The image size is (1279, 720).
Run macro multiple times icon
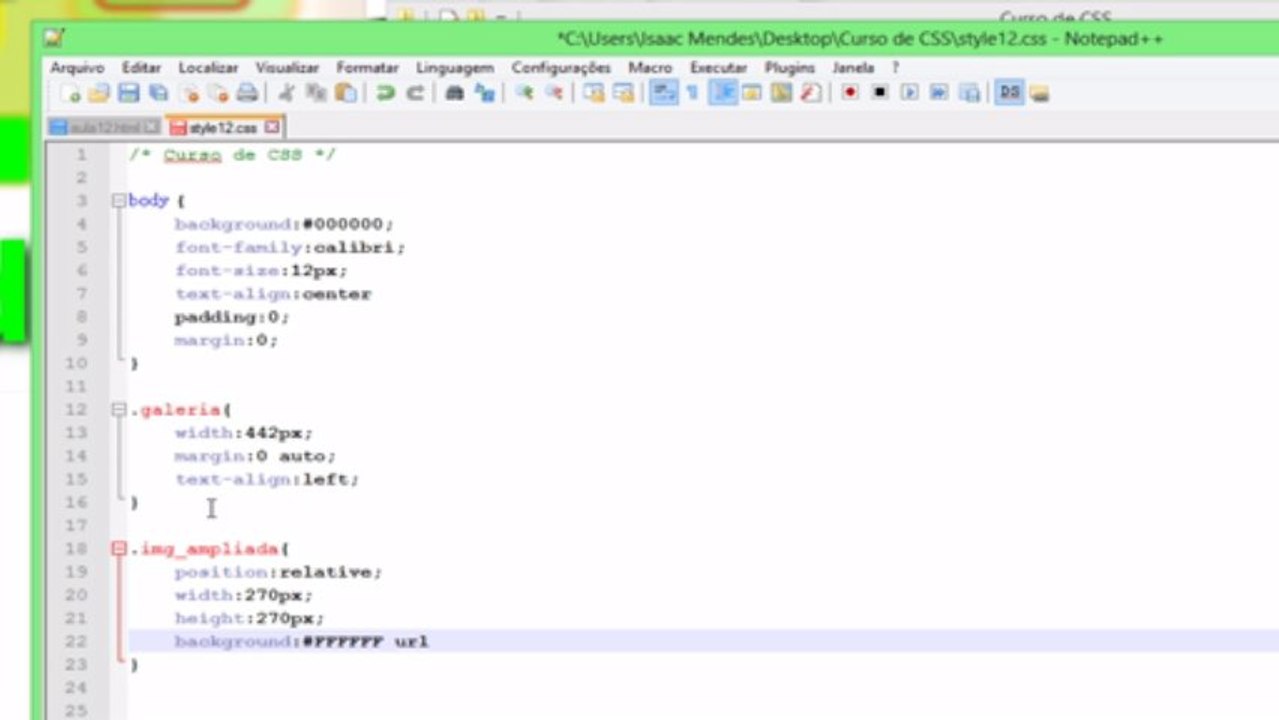(x=939, y=93)
